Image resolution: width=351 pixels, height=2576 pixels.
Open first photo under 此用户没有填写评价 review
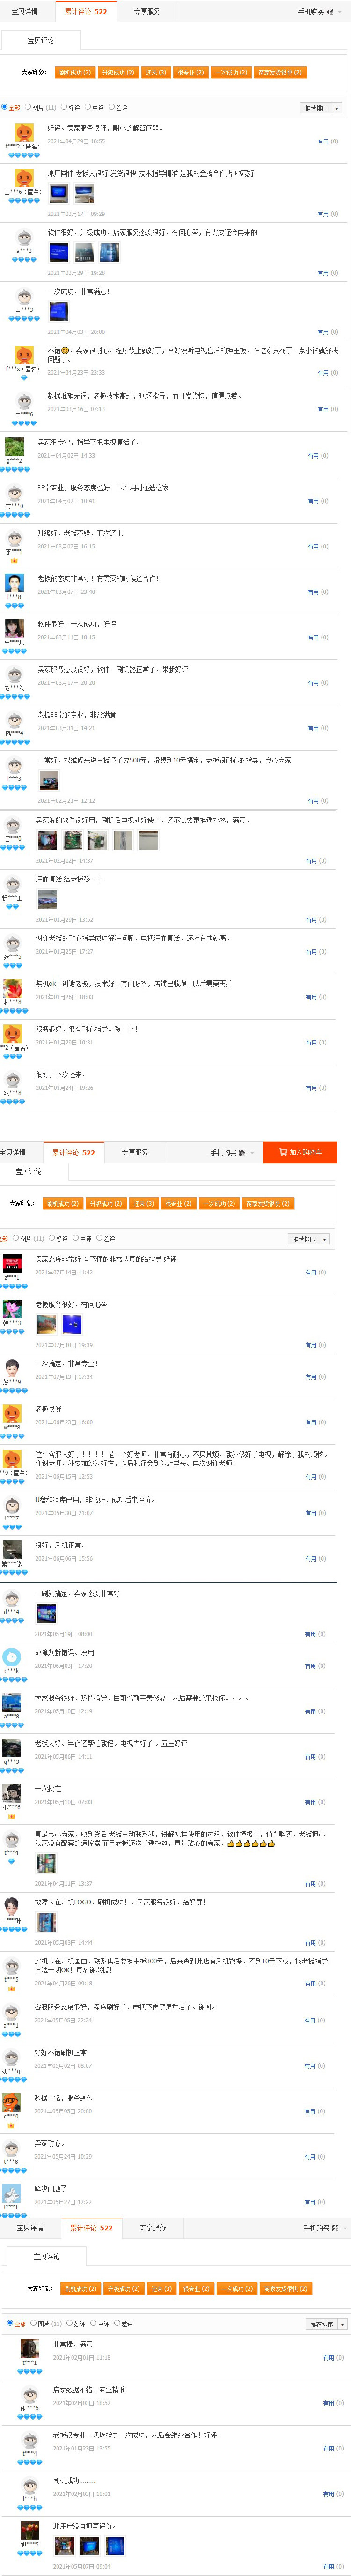click(x=64, y=2545)
